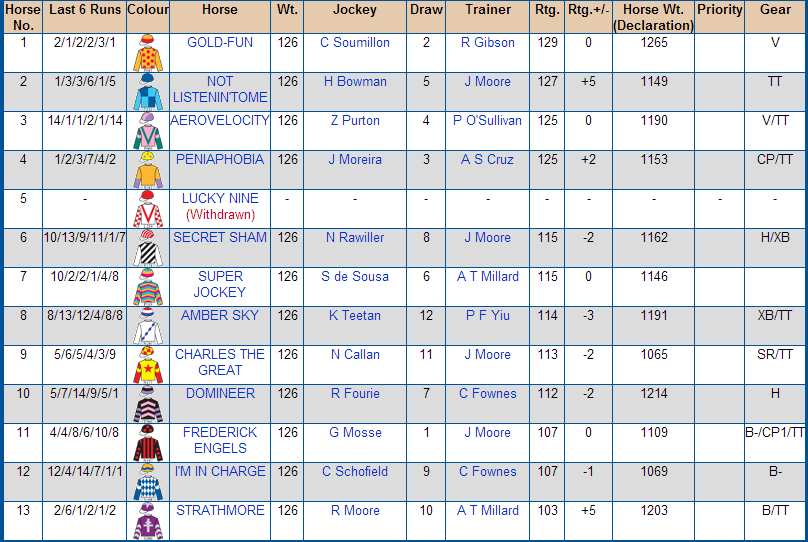Open trainer P F Yiu's page
808x542 pixels.
487,315
